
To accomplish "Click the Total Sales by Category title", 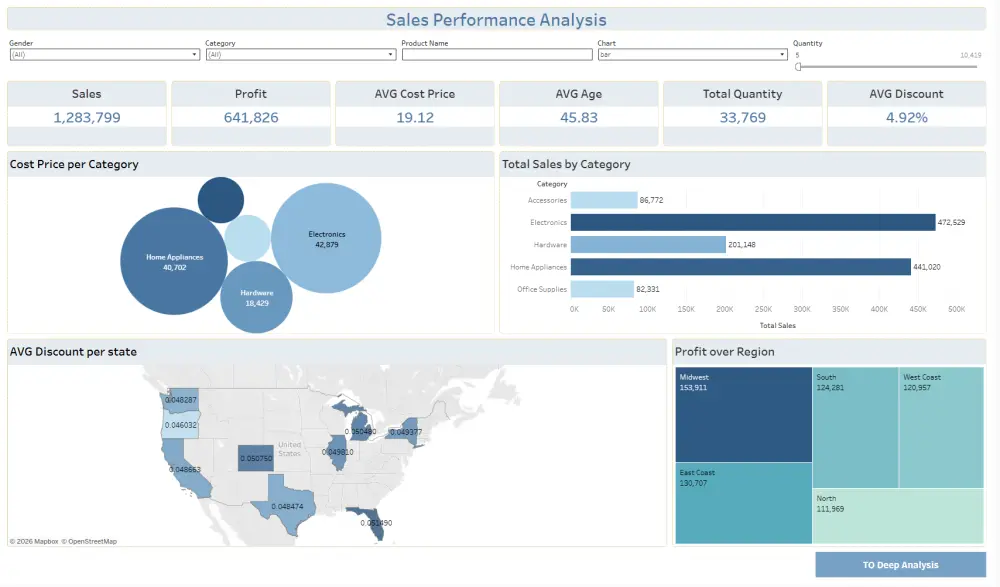I will pos(566,165).
